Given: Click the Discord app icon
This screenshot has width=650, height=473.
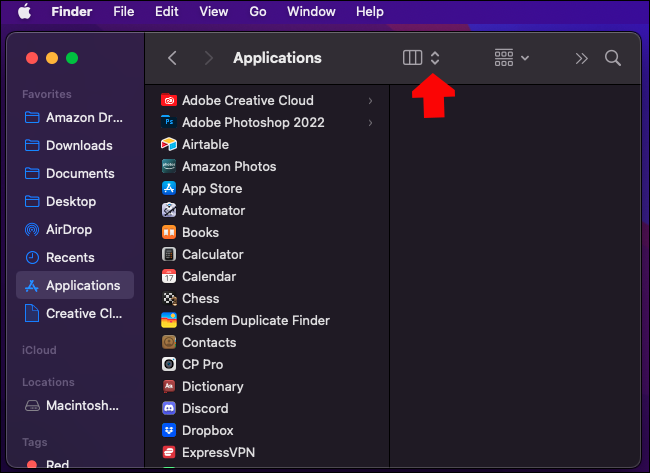Looking at the screenshot, I should coord(169,408).
